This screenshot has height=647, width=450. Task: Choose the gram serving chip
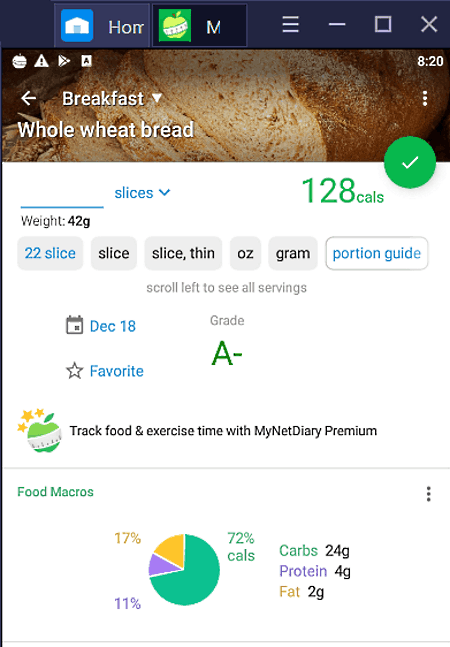[293, 253]
